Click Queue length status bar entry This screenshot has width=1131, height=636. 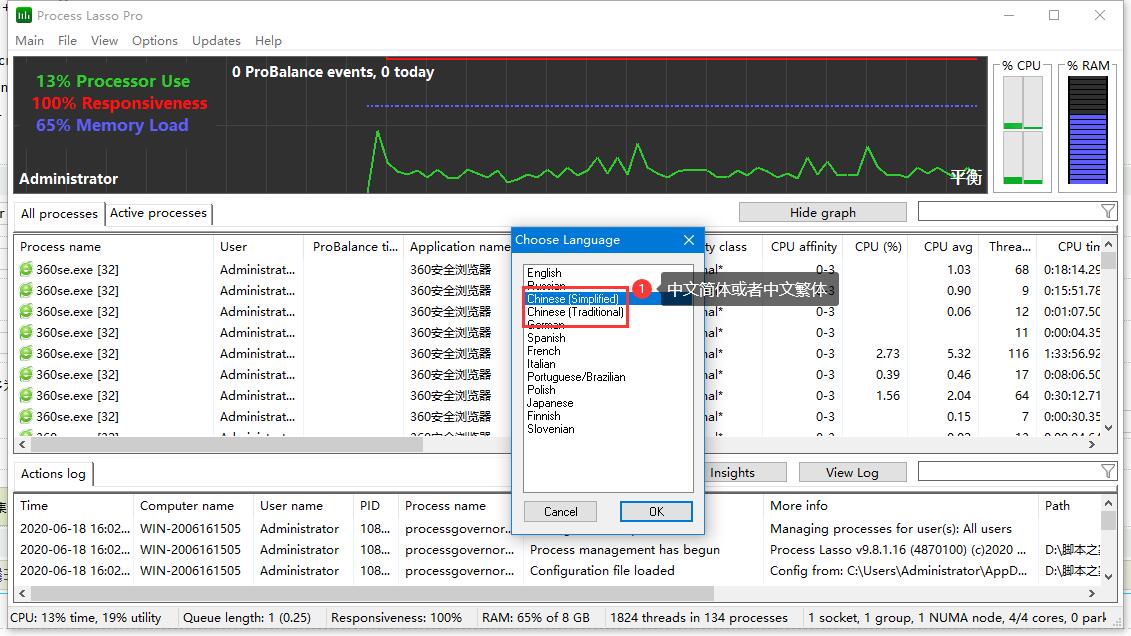[x=247, y=618]
